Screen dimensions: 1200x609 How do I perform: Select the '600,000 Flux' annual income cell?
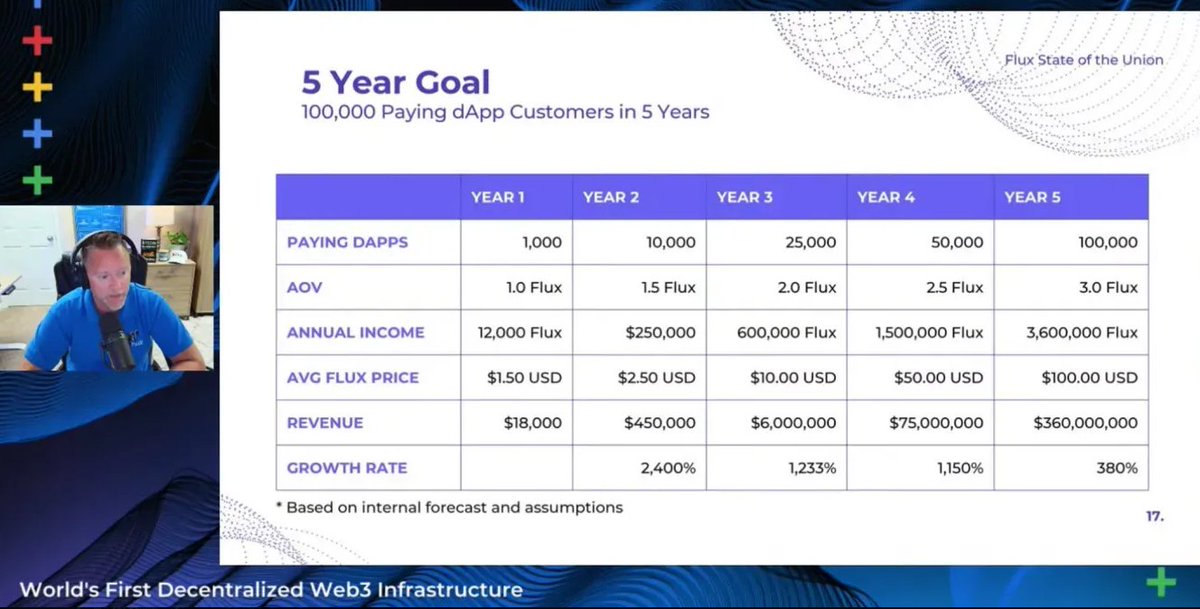[x=776, y=332]
